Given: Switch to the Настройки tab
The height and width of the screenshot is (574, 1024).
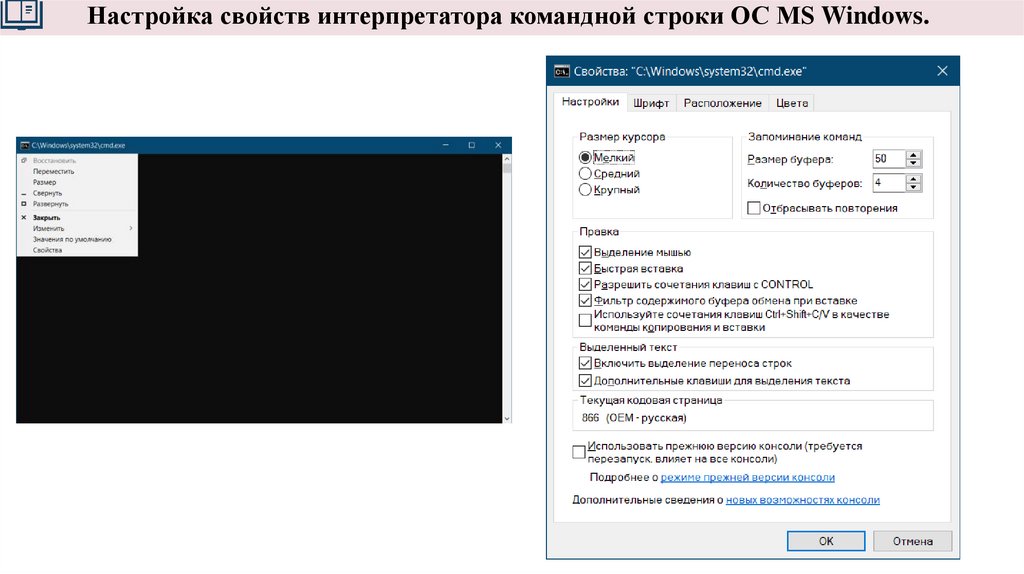Looking at the screenshot, I should [590, 102].
